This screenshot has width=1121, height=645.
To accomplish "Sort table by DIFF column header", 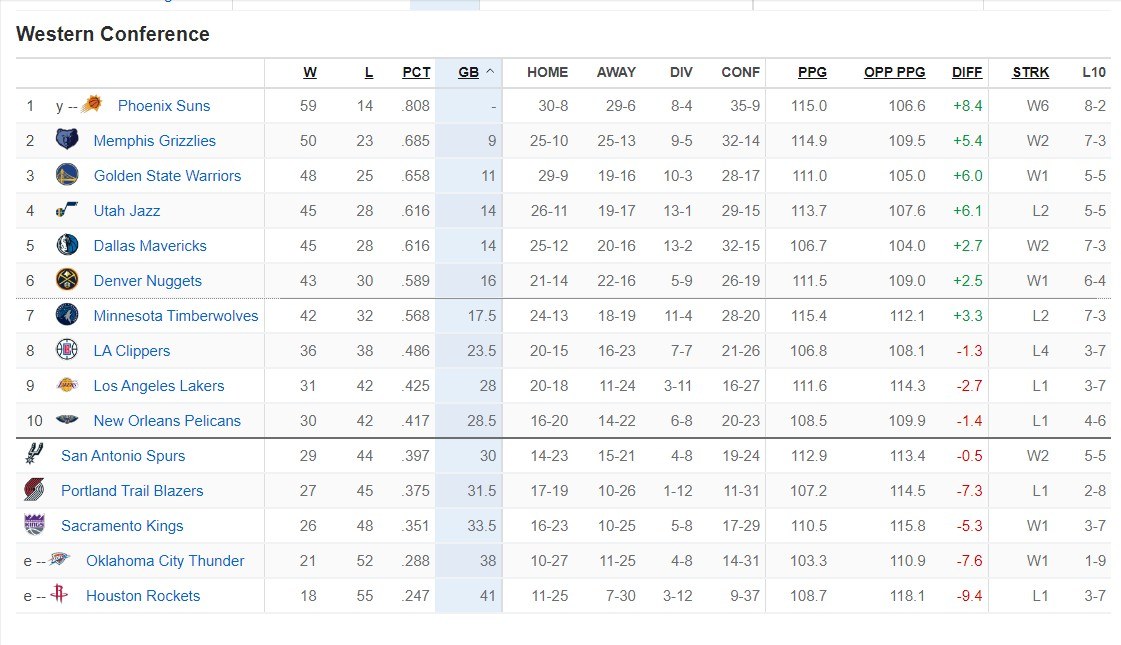I will coord(967,72).
